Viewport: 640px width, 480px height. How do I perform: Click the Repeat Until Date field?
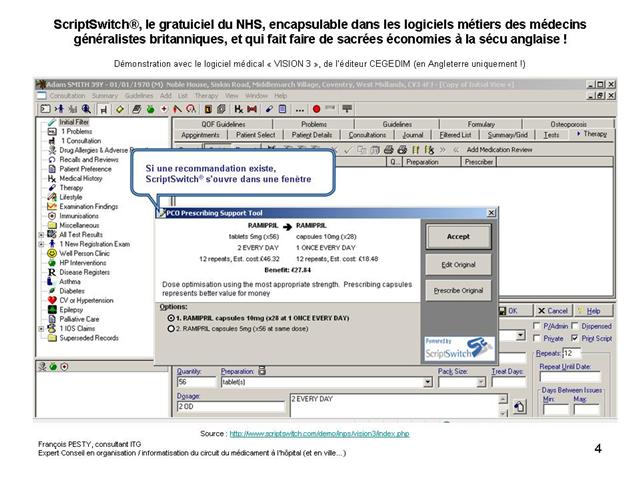pos(570,377)
